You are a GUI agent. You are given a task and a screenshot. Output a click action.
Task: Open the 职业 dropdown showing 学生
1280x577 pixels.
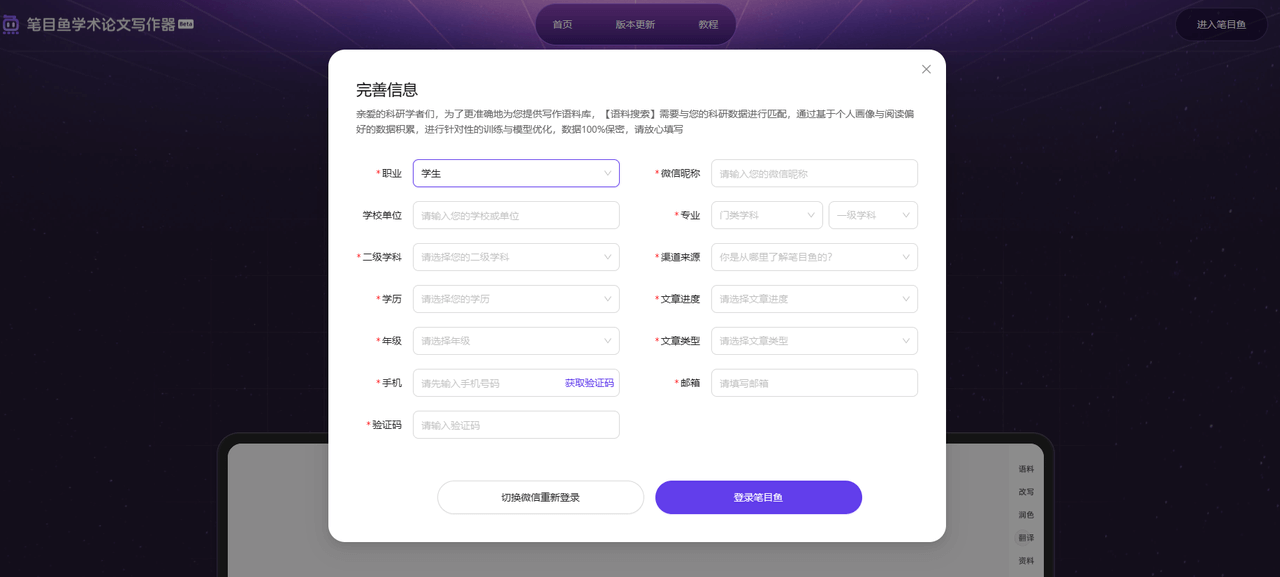click(x=516, y=173)
